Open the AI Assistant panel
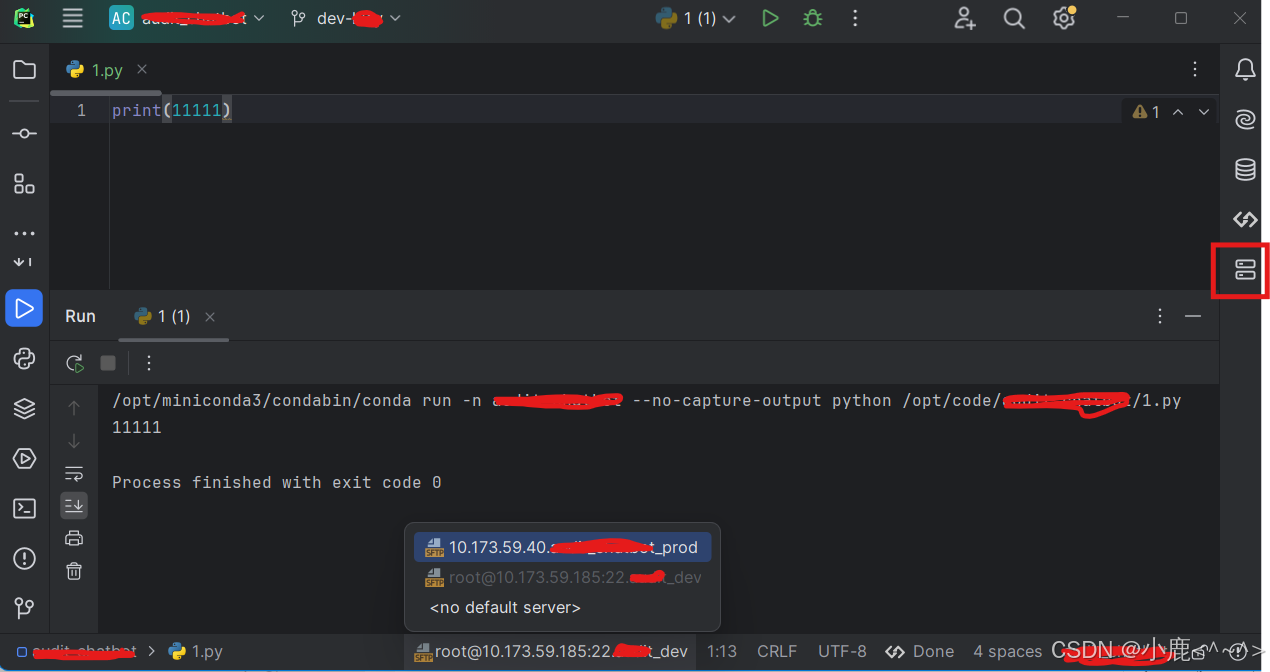The height and width of the screenshot is (672, 1270). click(x=1243, y=119)
